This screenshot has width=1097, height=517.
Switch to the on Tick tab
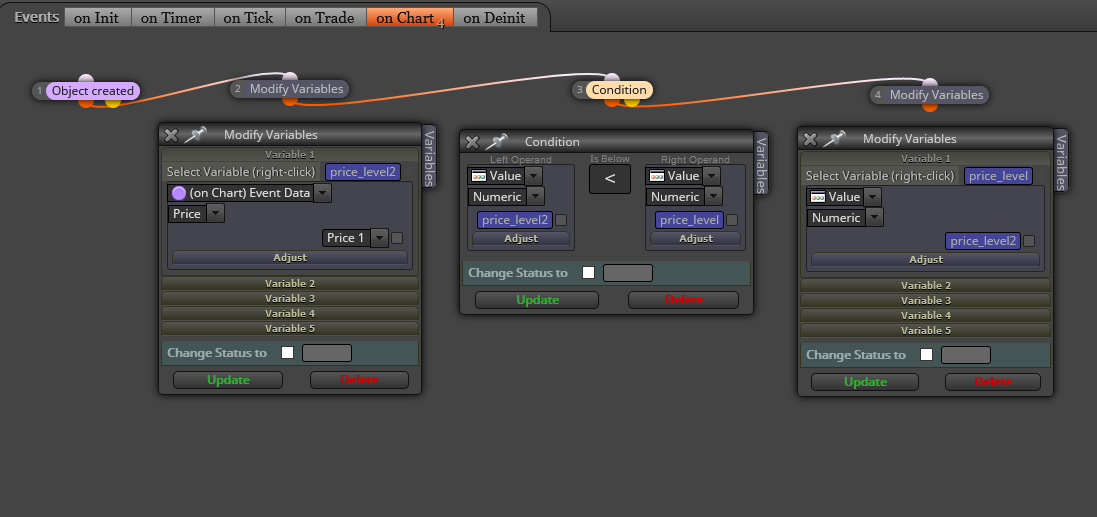coord(248,17)
